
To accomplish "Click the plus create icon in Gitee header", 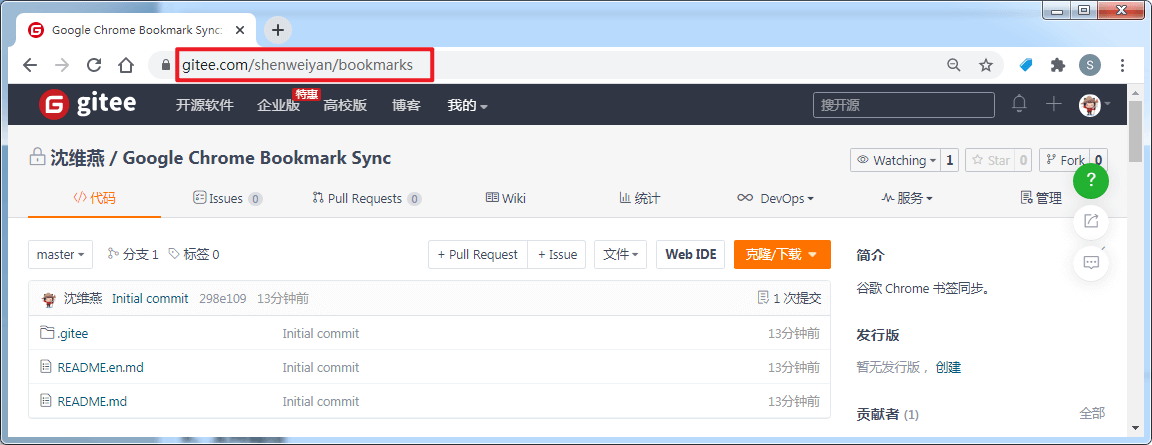I will coord(1054,104).
